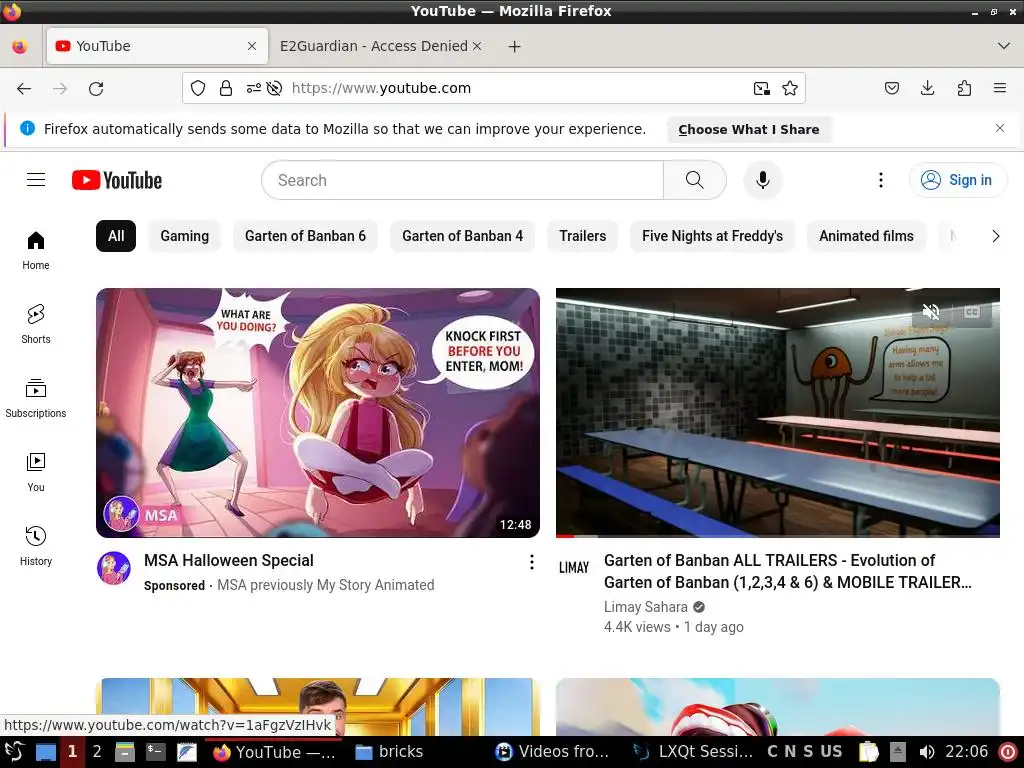Click MSA previously My Story Animated text
Image resolution: width=1024 pixels, height=768 pixels.
[325, 585]
